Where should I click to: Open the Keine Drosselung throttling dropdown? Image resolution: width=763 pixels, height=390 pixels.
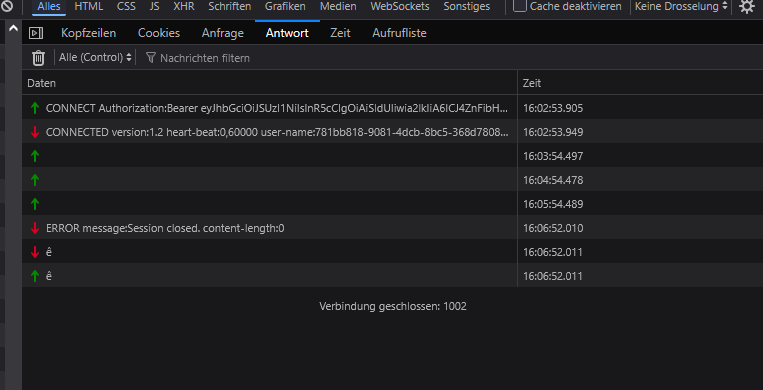[681, 7]
